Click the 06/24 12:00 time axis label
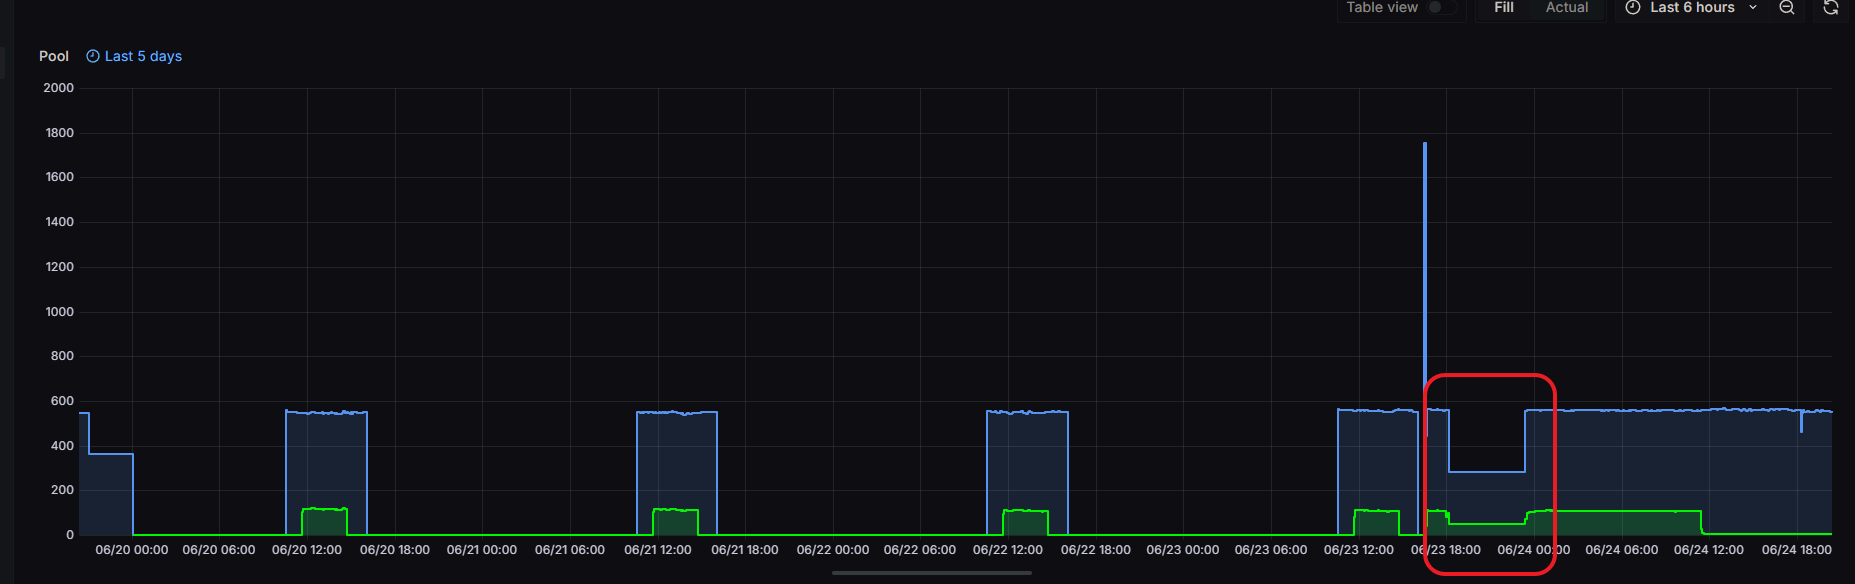Screen dimensions: 1855x584 [1709, 550]
